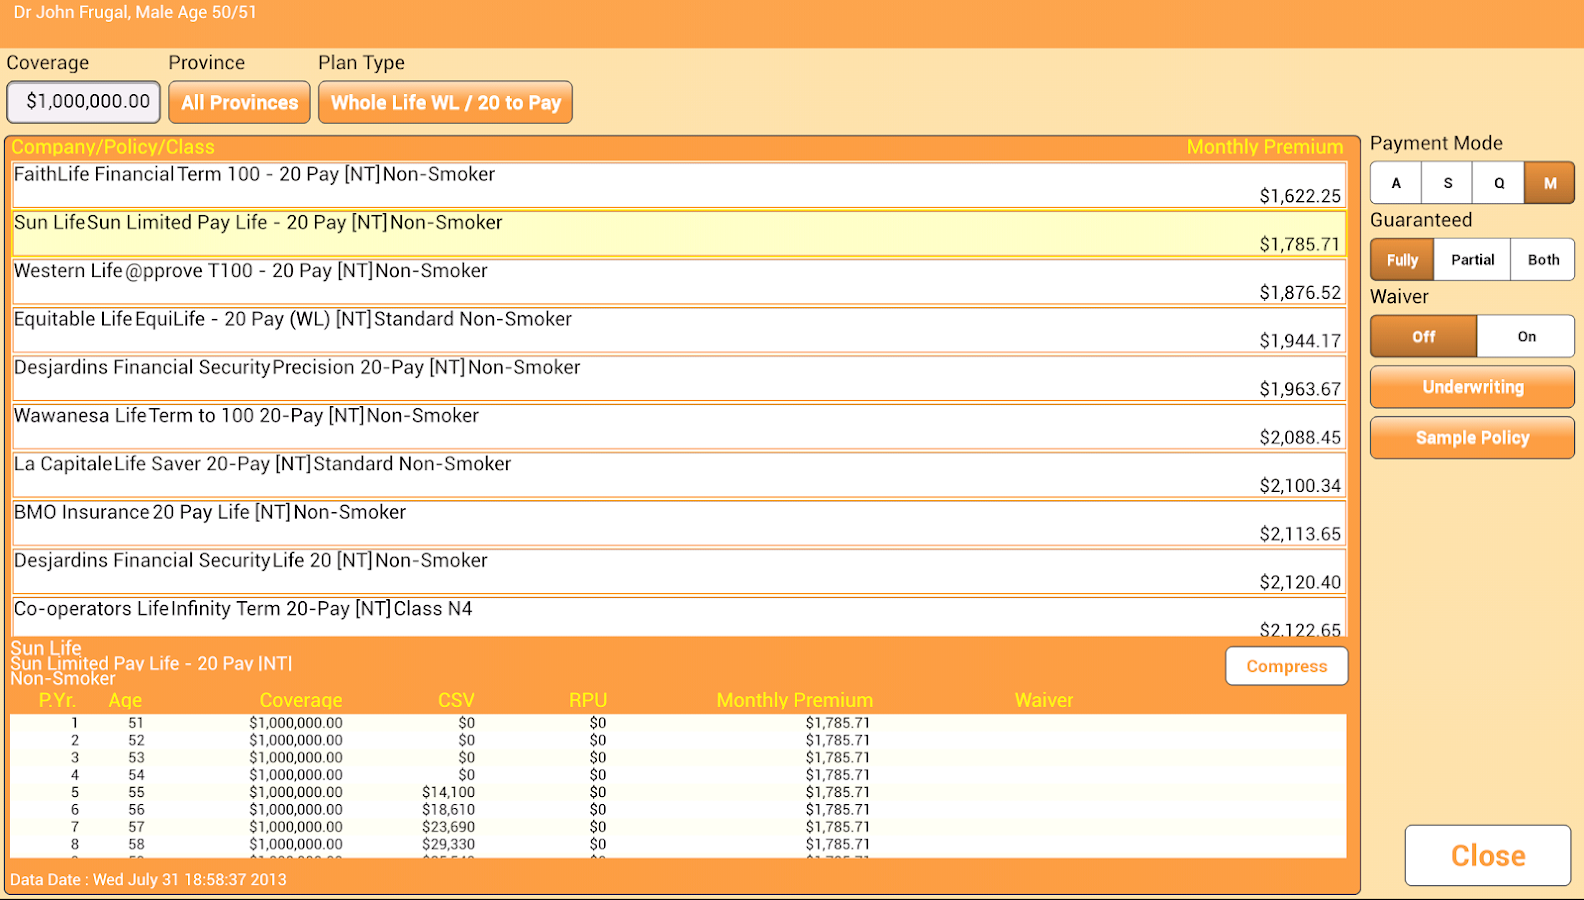Select Desjardins Financial Security Life 20 row
The height and width of the screenshot is (900, 1584).
click(678, 571)
